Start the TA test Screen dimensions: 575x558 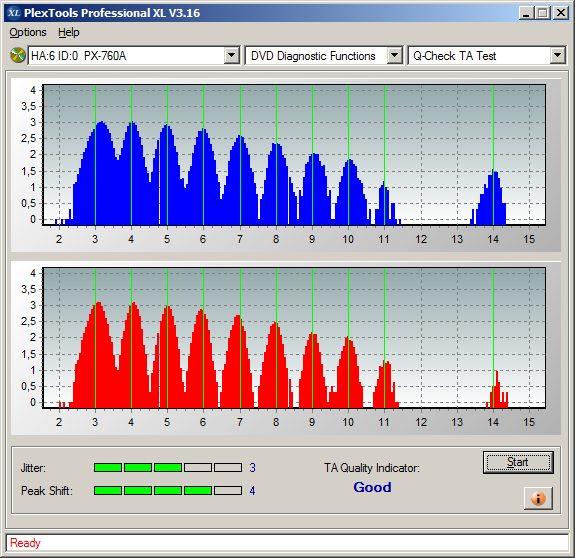point(518,462)
